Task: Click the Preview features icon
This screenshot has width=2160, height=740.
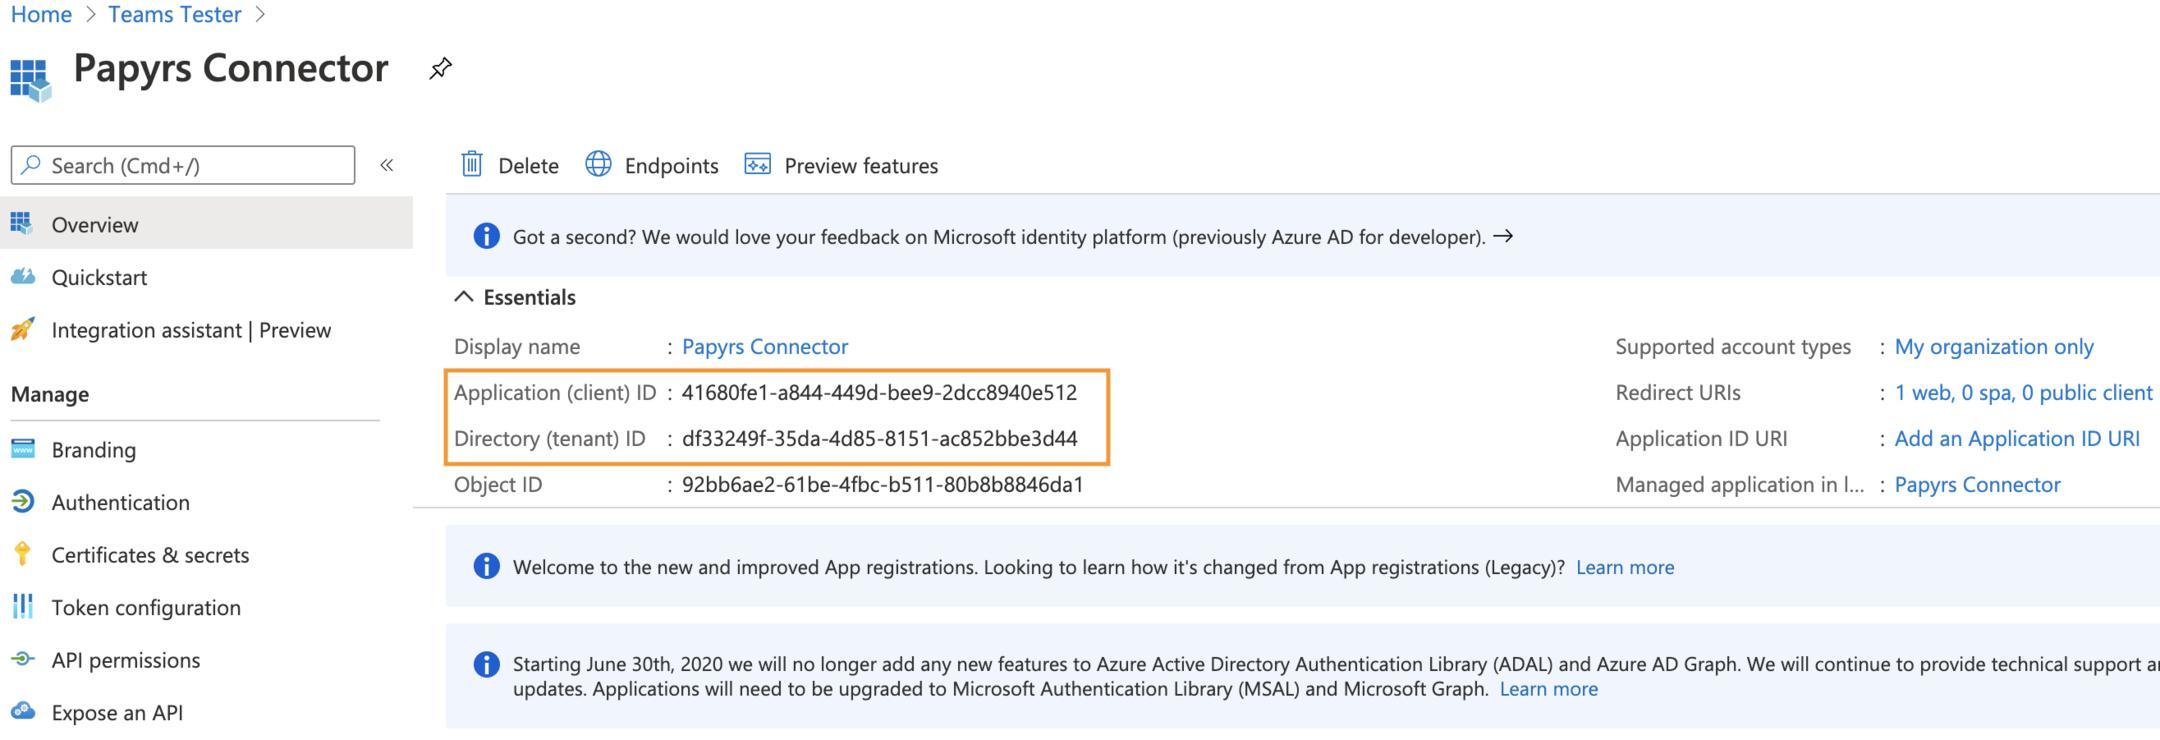Action: click(757, 164)
